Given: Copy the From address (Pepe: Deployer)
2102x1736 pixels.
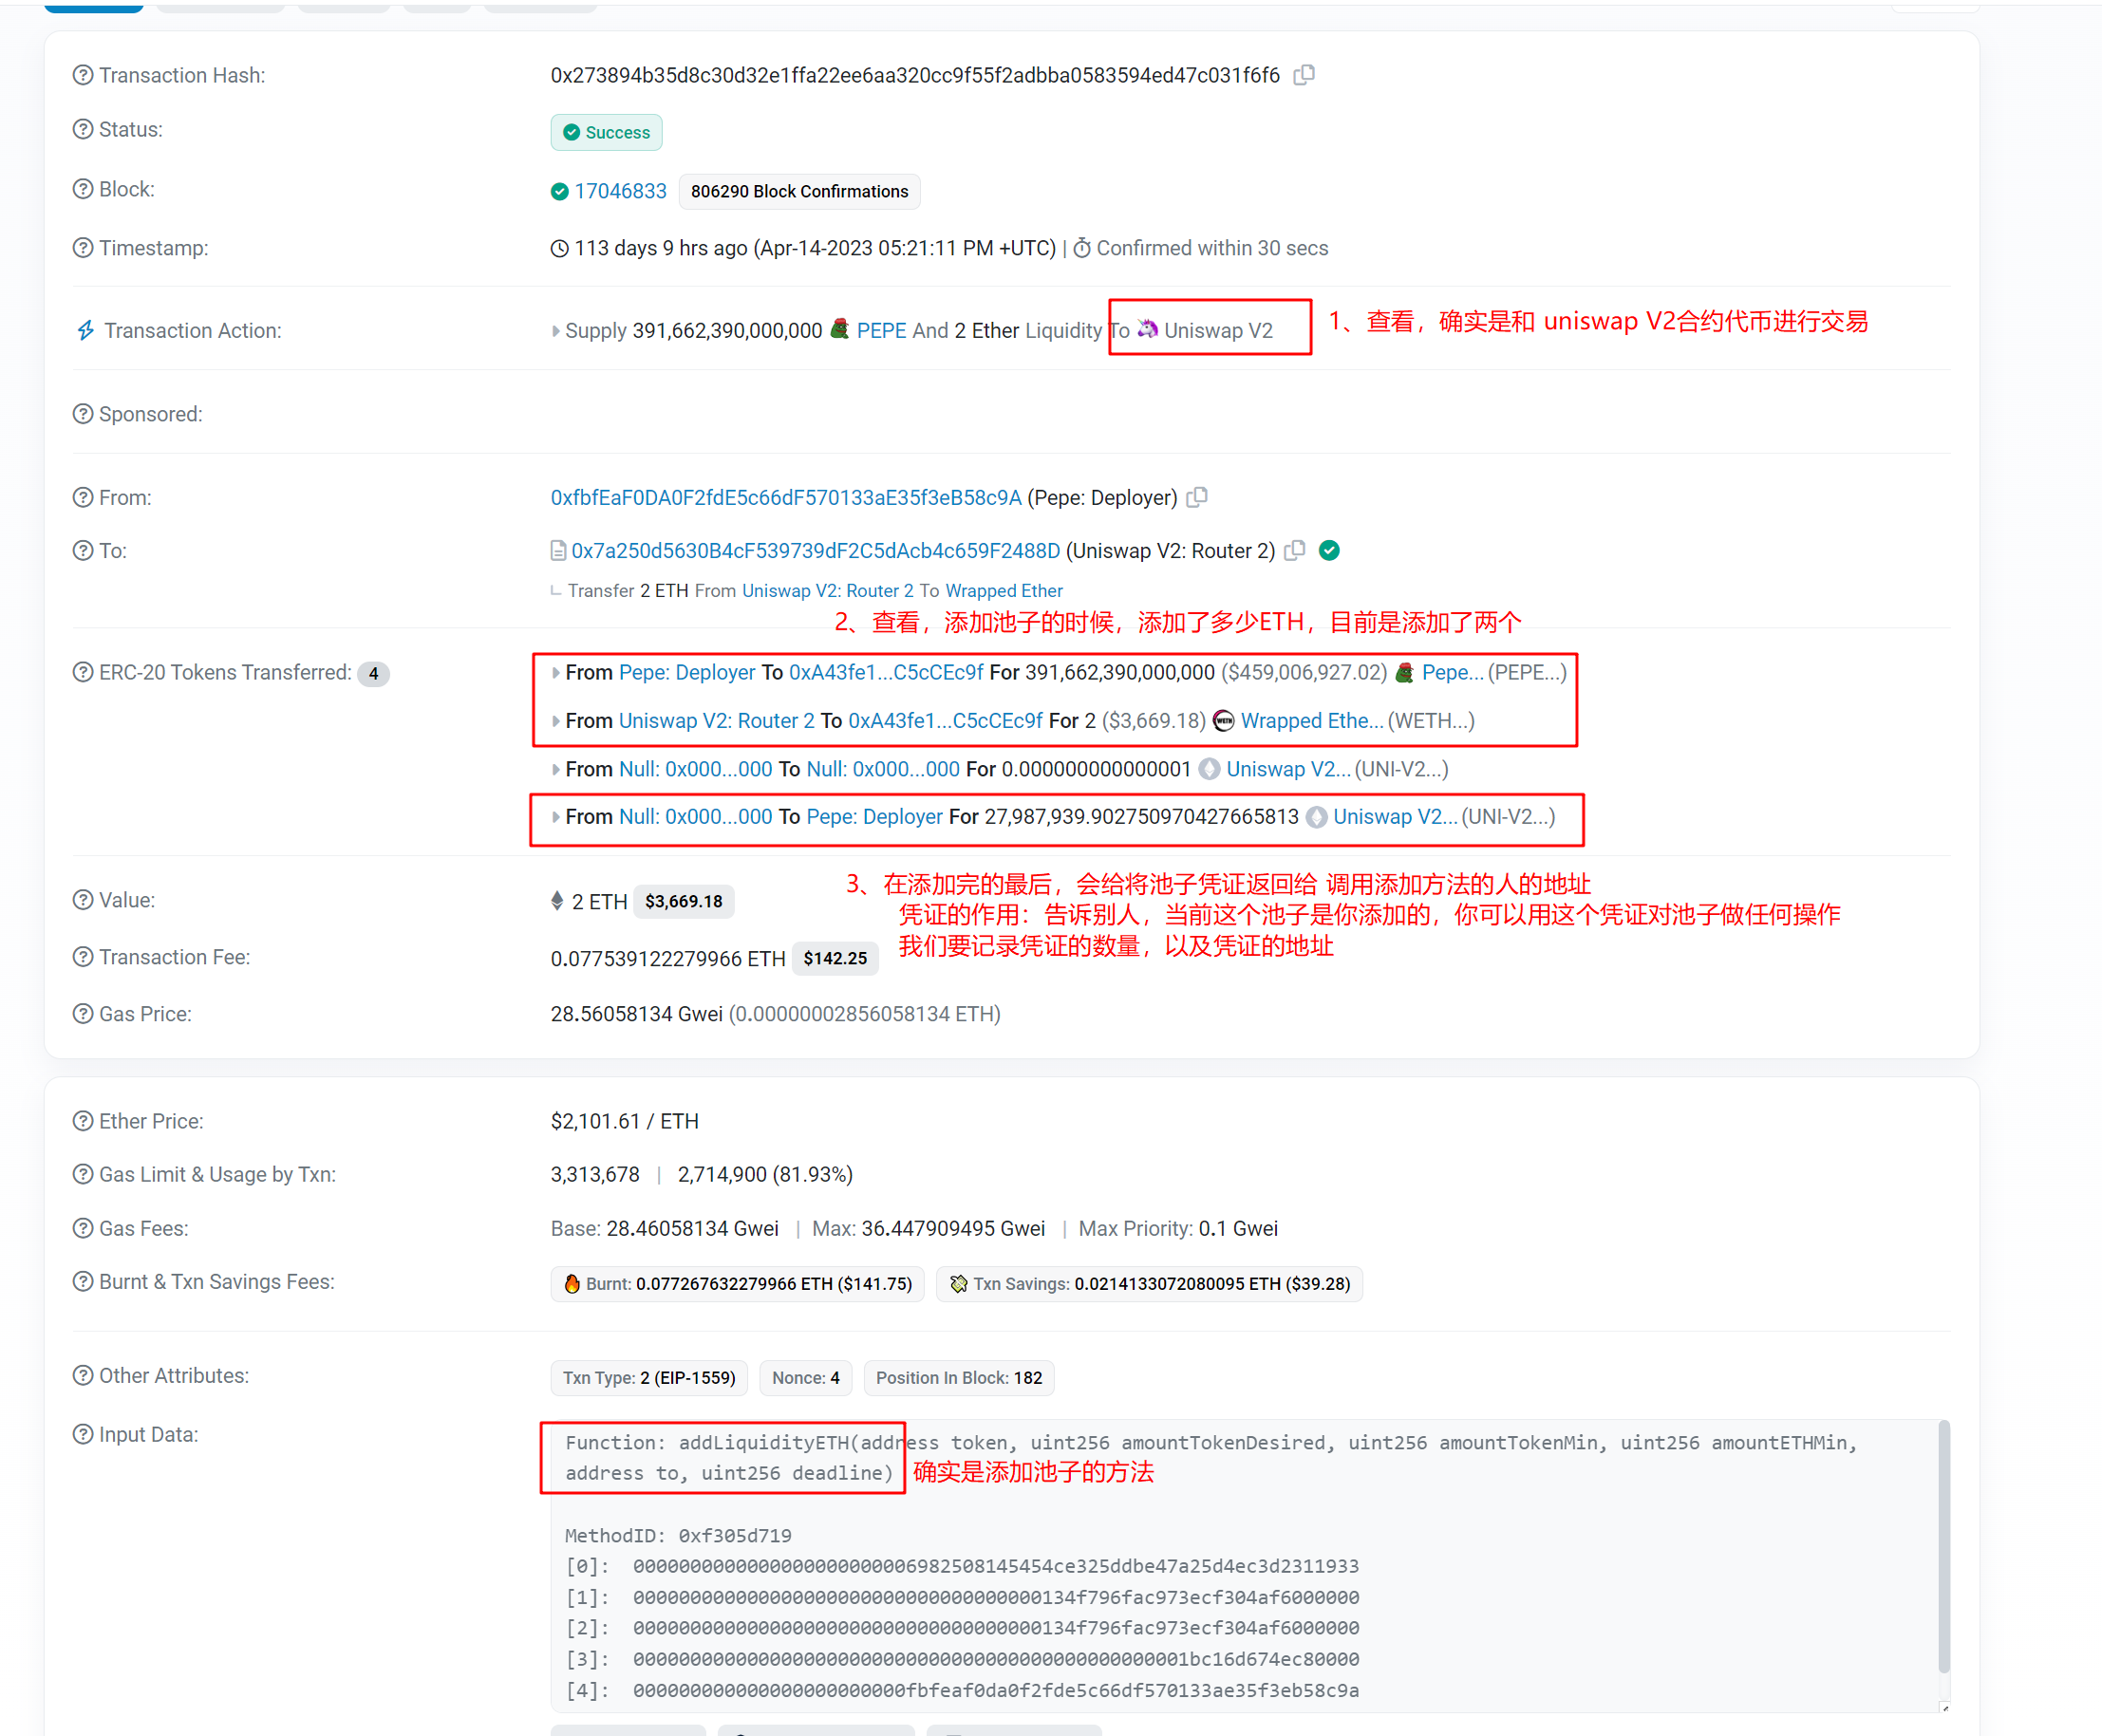Looking at the screenshot, I should click(1197, 497).
